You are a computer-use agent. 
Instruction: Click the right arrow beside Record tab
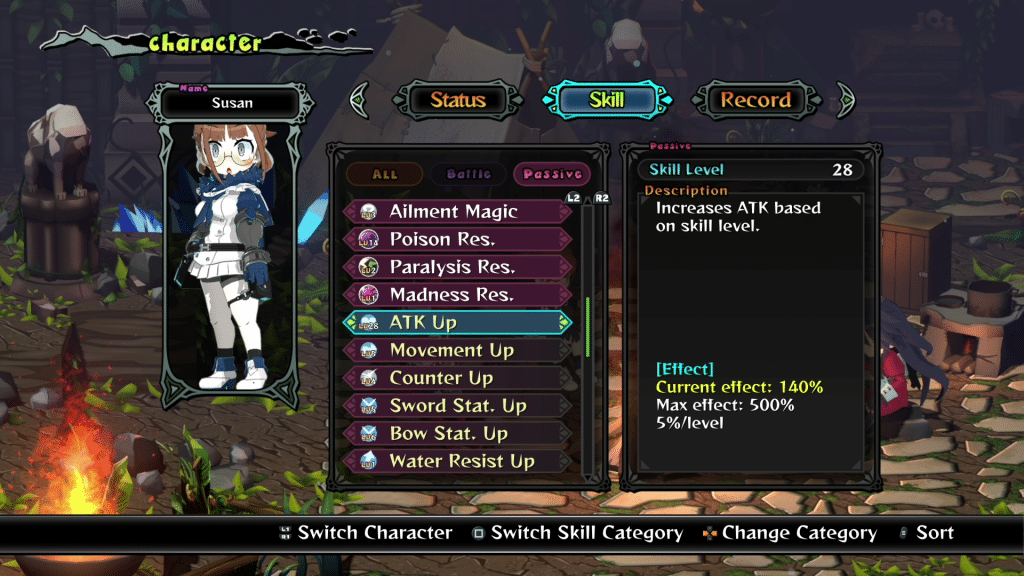click(x=845, y=100)
